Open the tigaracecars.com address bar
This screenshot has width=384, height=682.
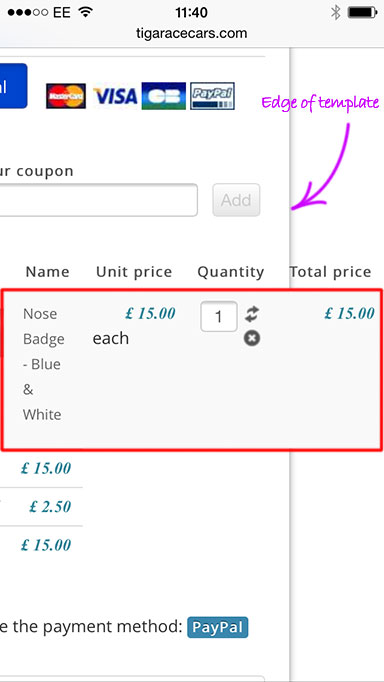pyautogui.click(x=192, y=33)
